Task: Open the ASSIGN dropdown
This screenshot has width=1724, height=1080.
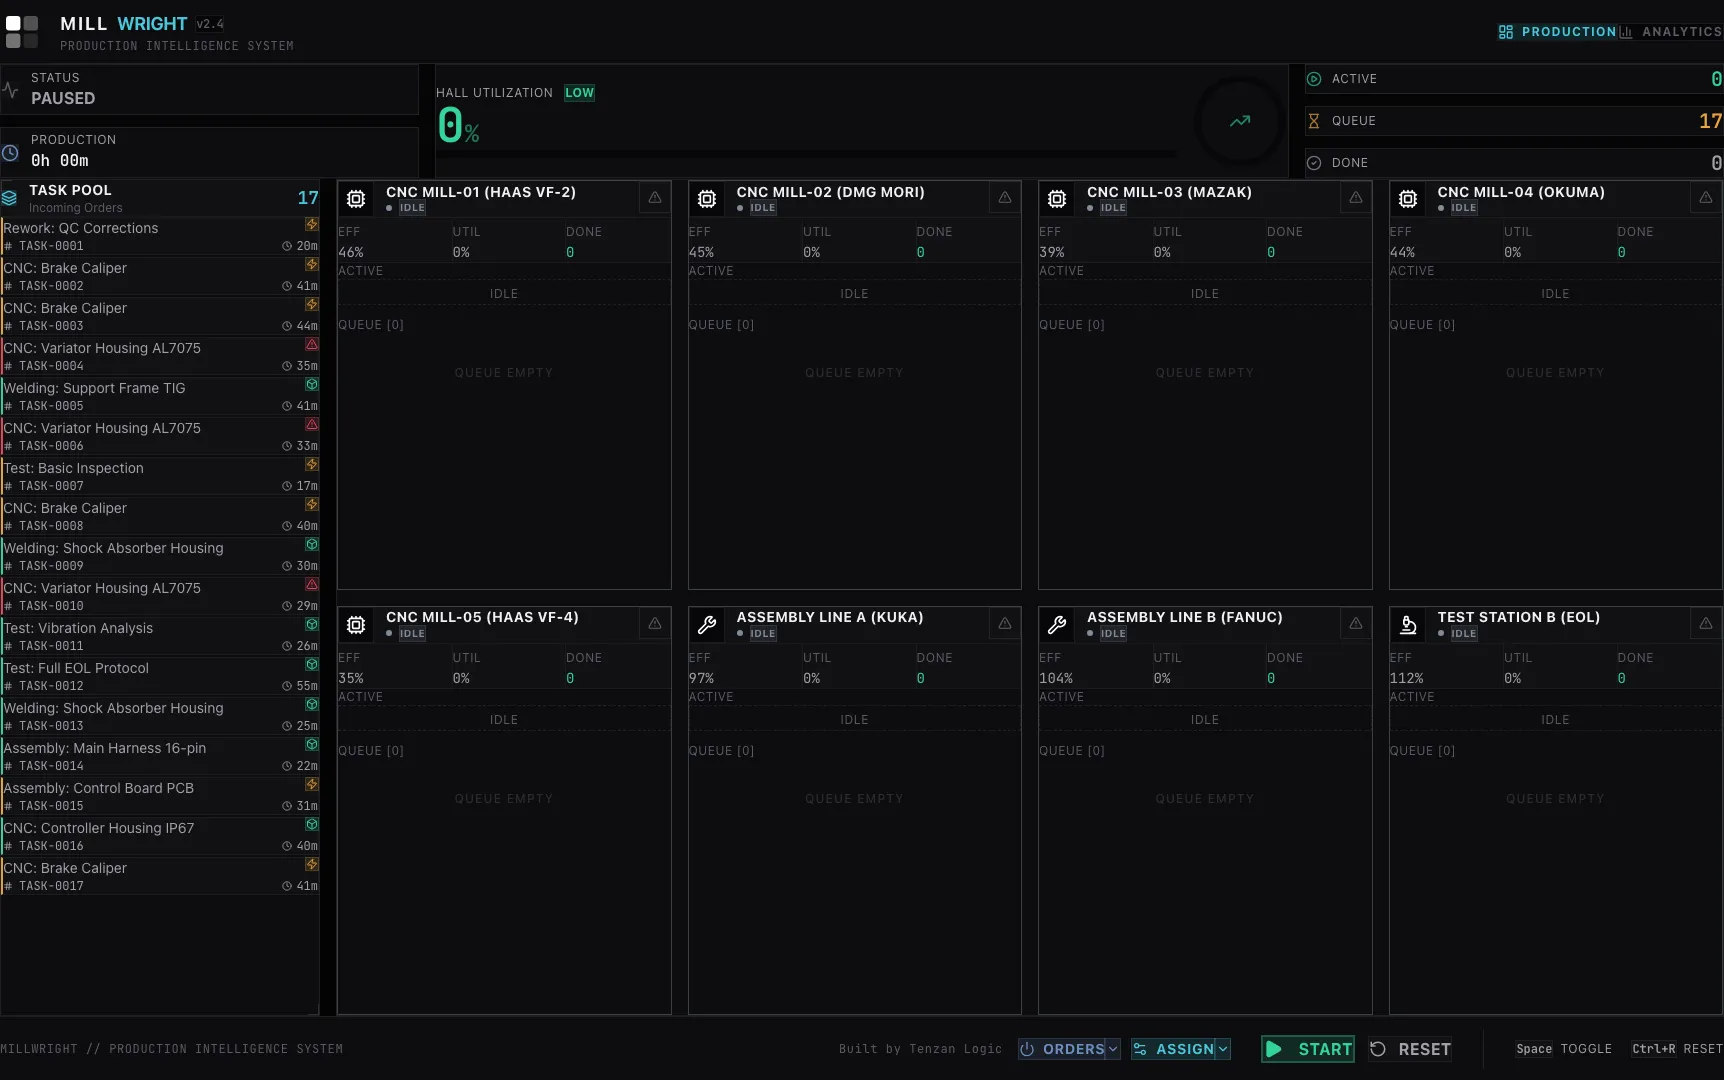Action: pyautogui.click(x=1181, y=1049)
